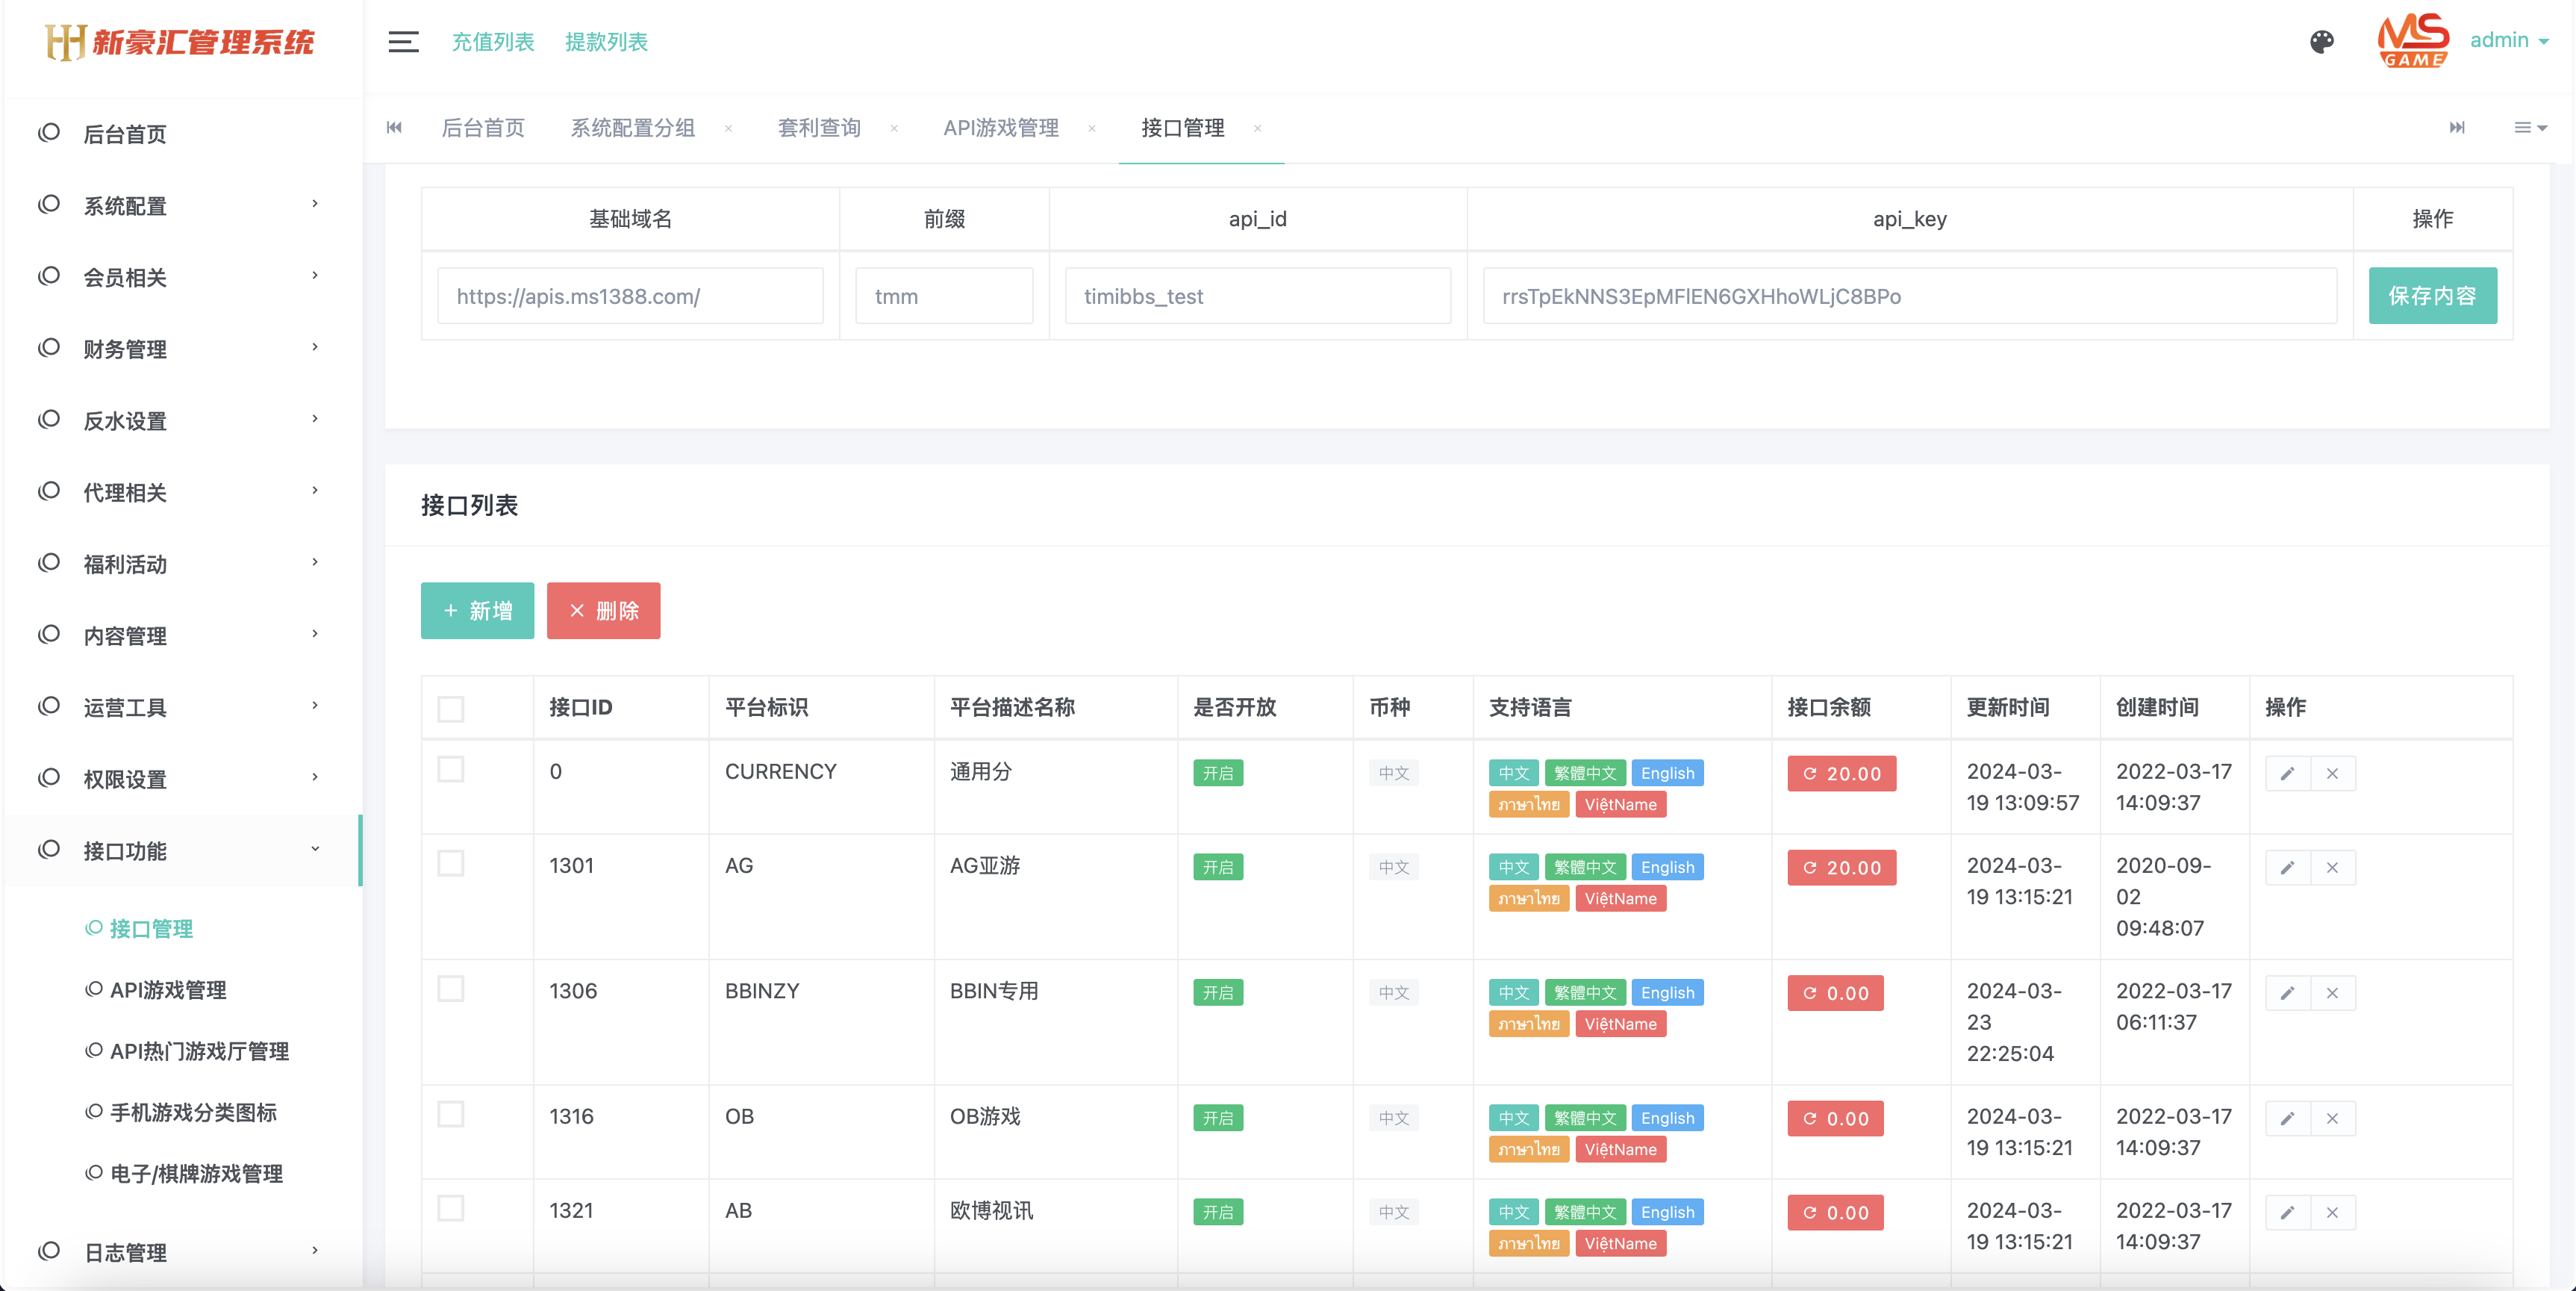Toggle the sidebar with the hamburger icon
Viewport: 2576px width, 1291px height.
(403, 42)
